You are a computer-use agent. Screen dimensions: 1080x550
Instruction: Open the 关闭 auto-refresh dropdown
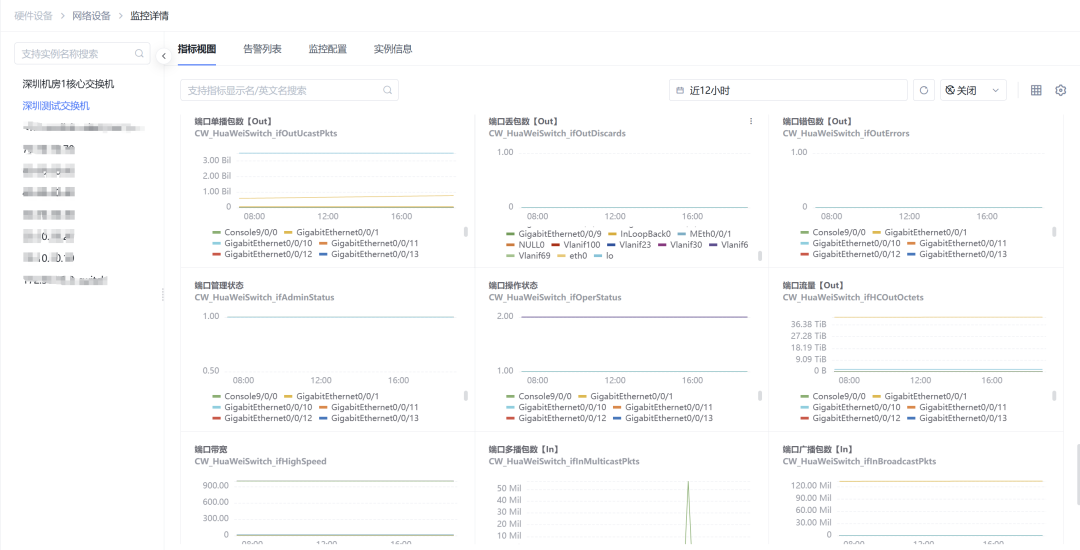pos(973,90)
